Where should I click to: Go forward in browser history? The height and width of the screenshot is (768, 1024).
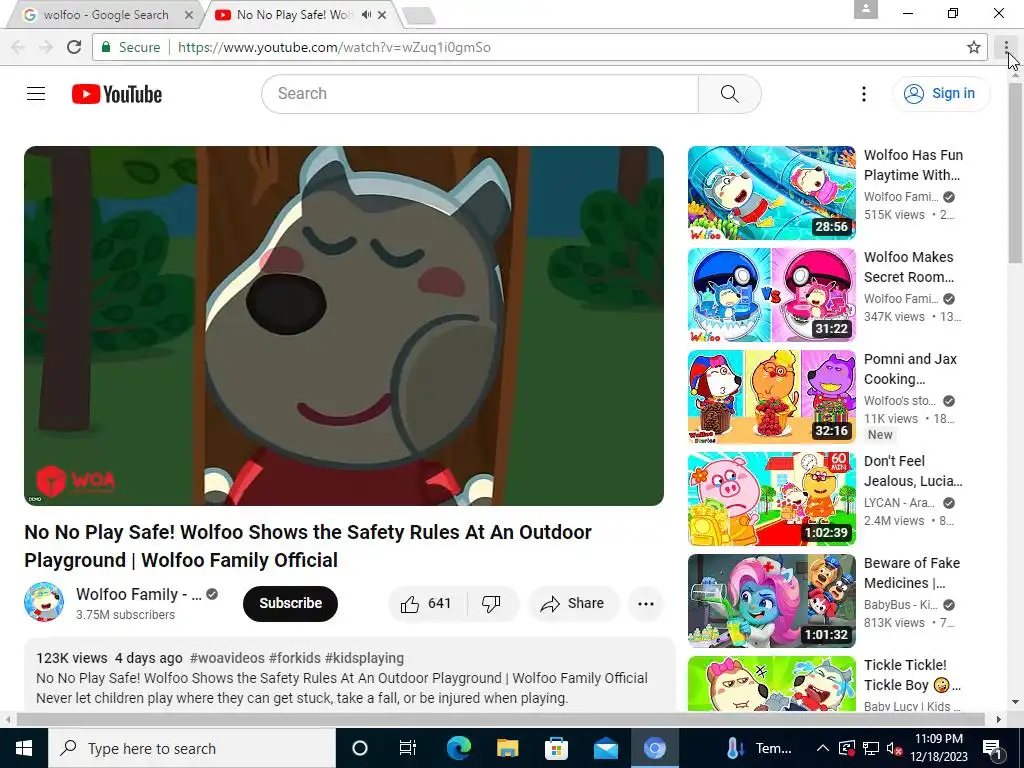point(46,47)
